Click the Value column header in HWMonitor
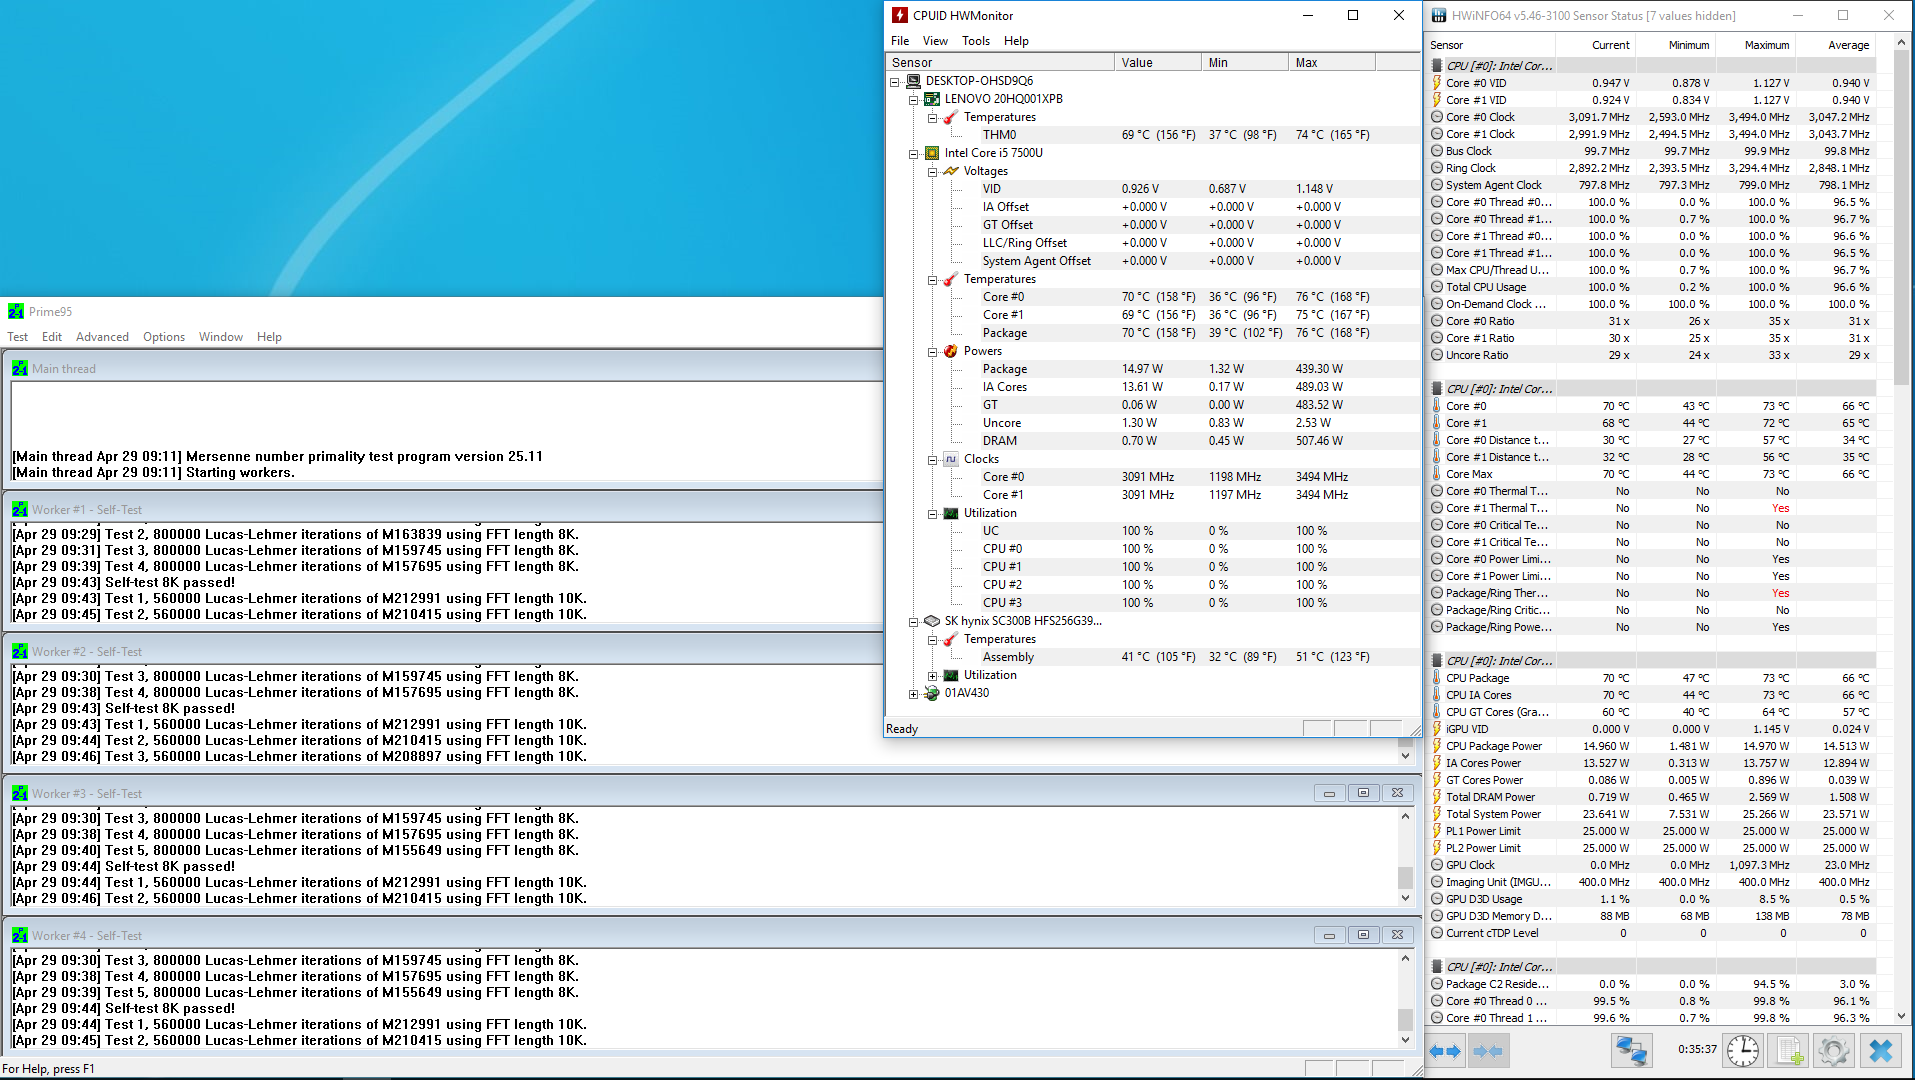Viewport: 1915px width, 1080px height. tap(1158, 63)
